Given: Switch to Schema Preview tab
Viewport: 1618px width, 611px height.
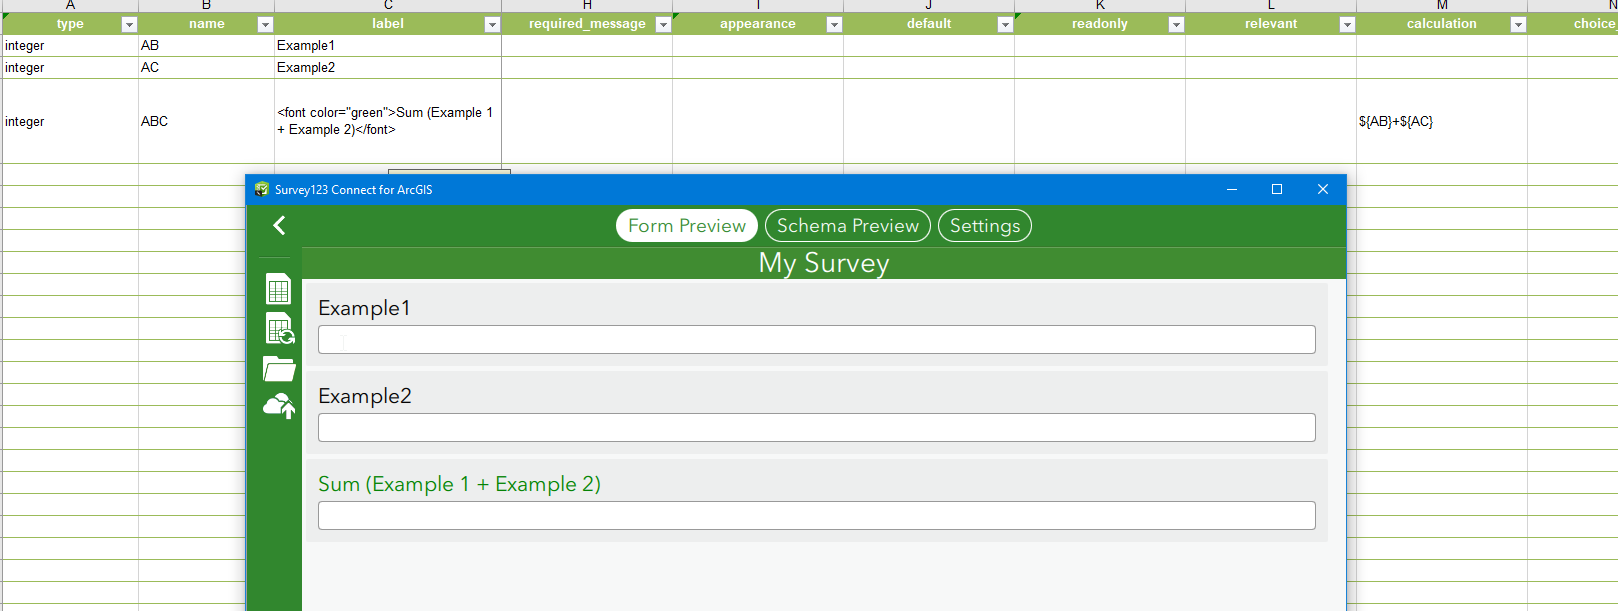Looking at the screenshot, I should [x=848, y=226].
